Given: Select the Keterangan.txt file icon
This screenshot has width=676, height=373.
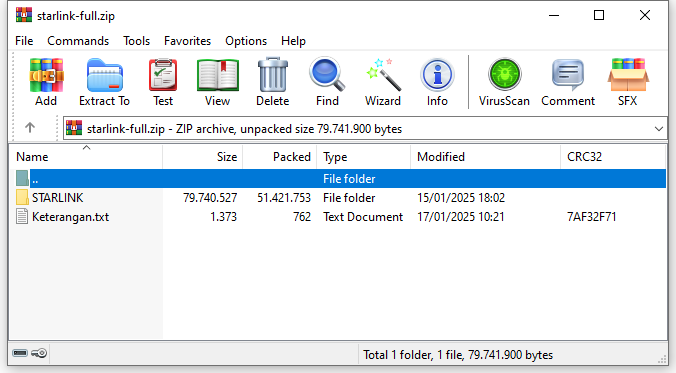Looking at the screenshot, I should [x=22, y=216].
